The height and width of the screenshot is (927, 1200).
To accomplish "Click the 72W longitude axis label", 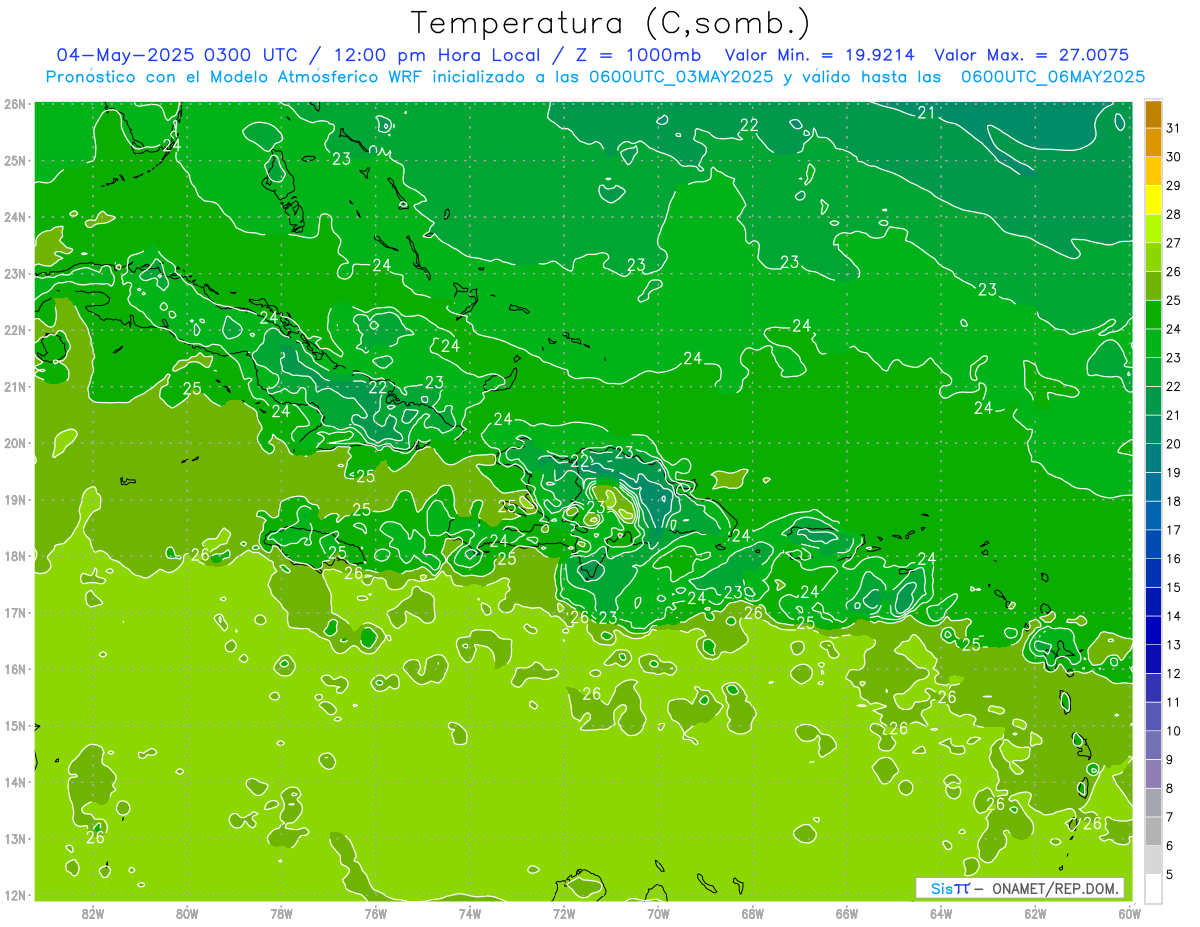I will click(564, 913).
